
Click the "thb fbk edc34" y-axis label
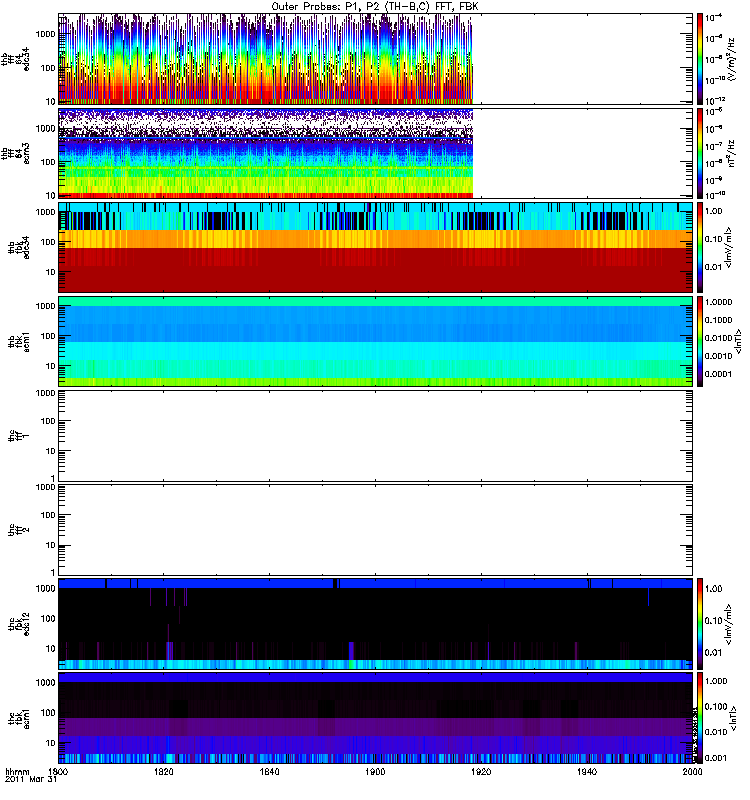point(19,247)
